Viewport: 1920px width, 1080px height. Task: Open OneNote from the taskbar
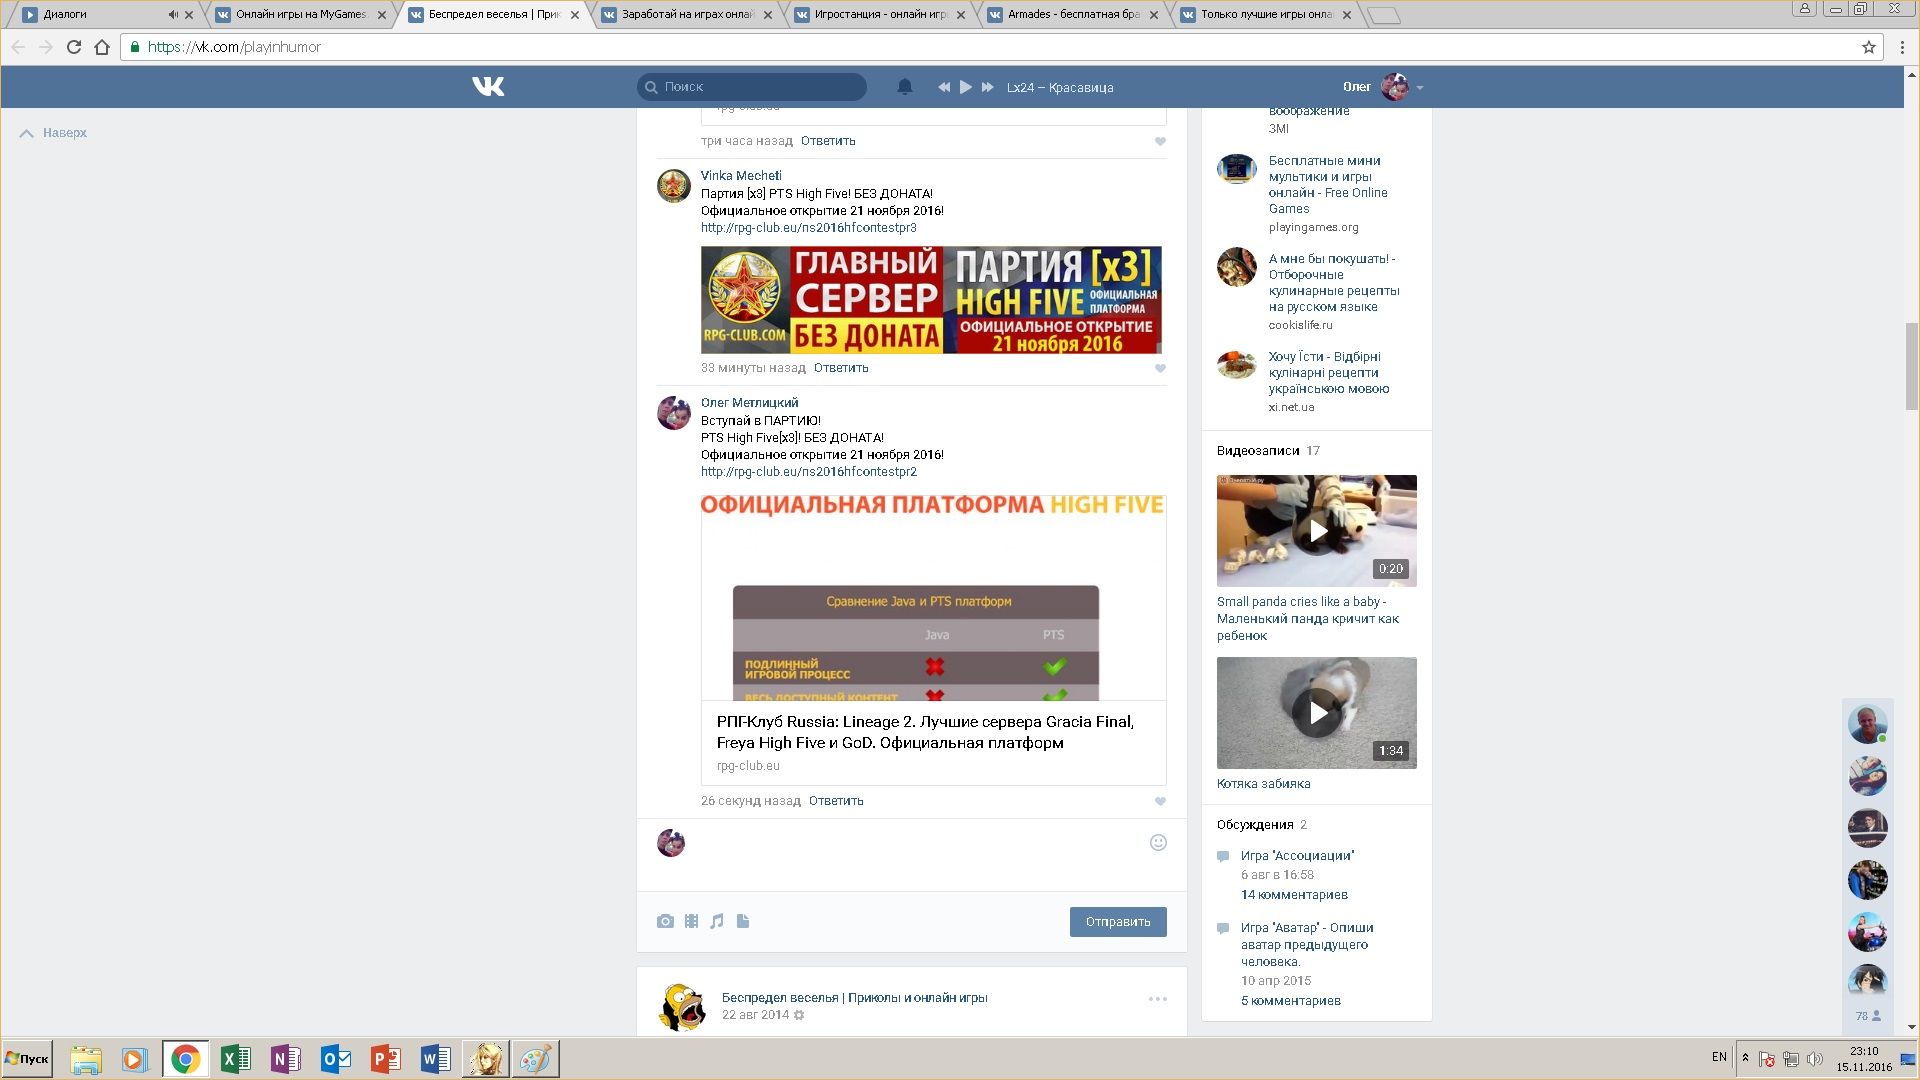285,1059
